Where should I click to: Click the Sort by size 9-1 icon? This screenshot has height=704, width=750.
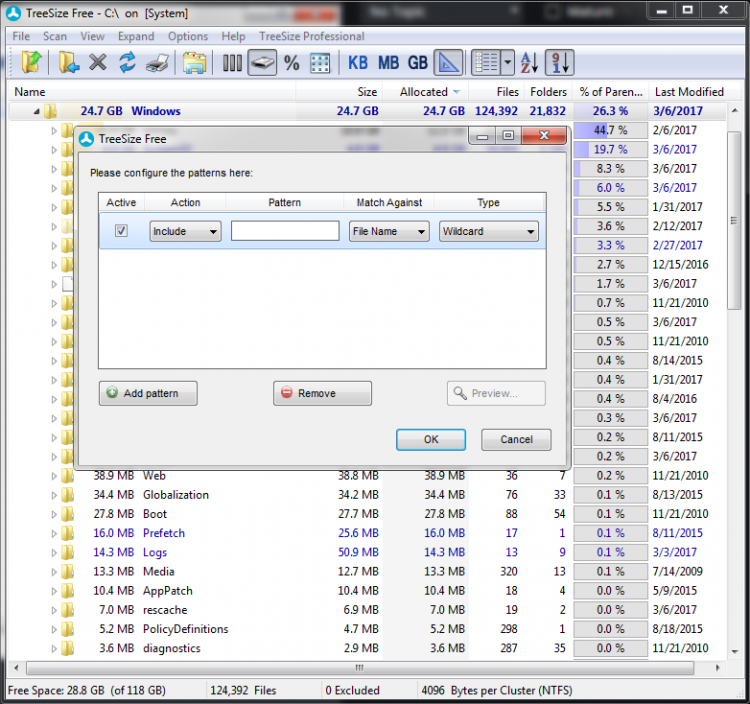(x=560, y=63)
